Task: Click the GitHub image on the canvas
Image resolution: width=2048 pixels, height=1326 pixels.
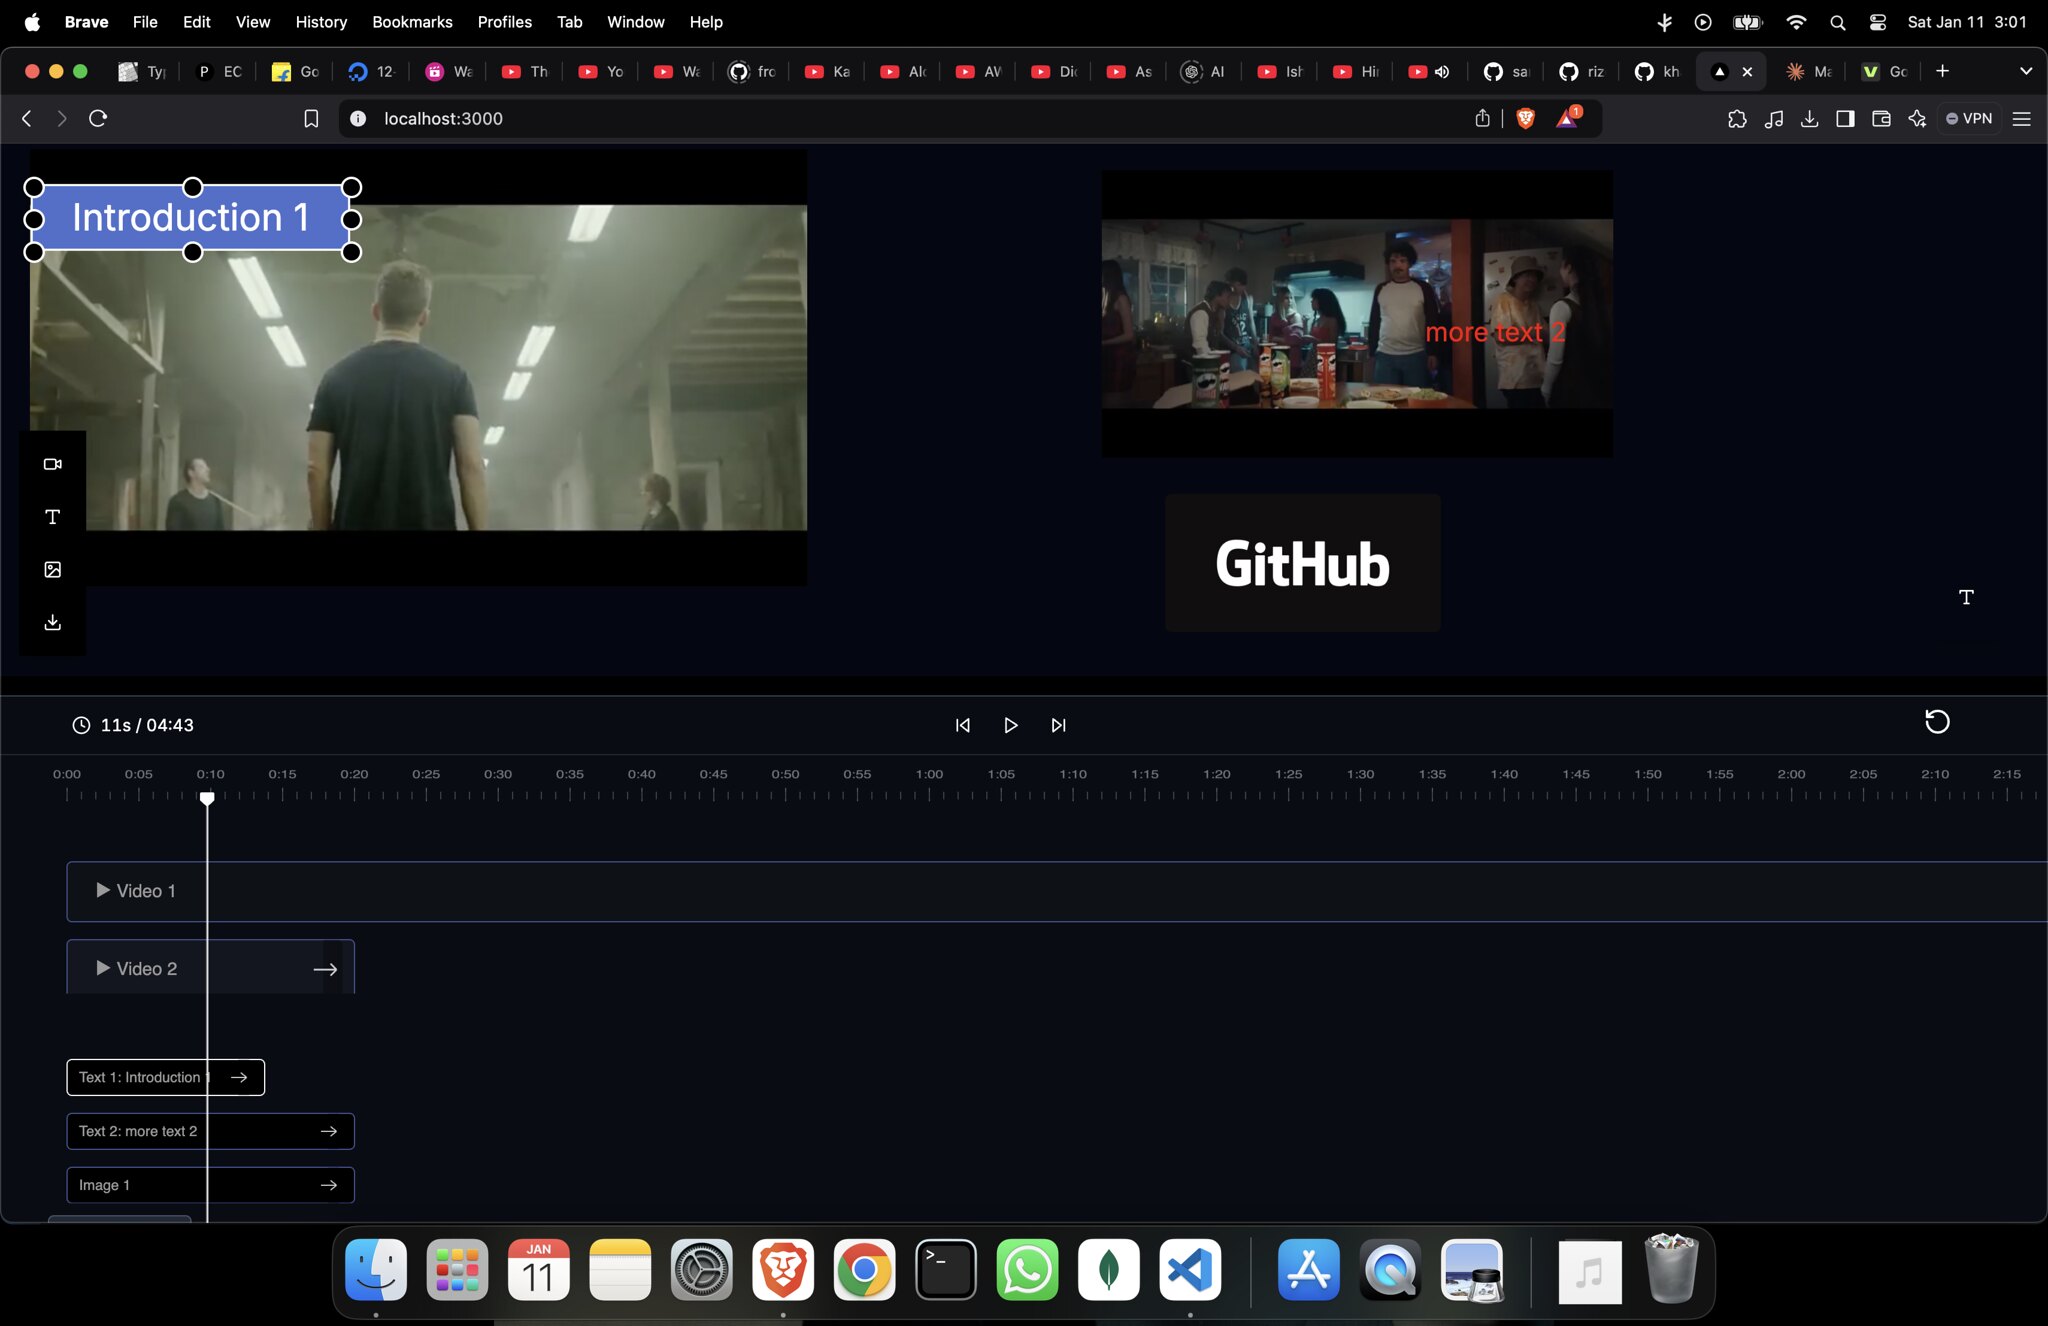Action: [x=1302, y=563]
